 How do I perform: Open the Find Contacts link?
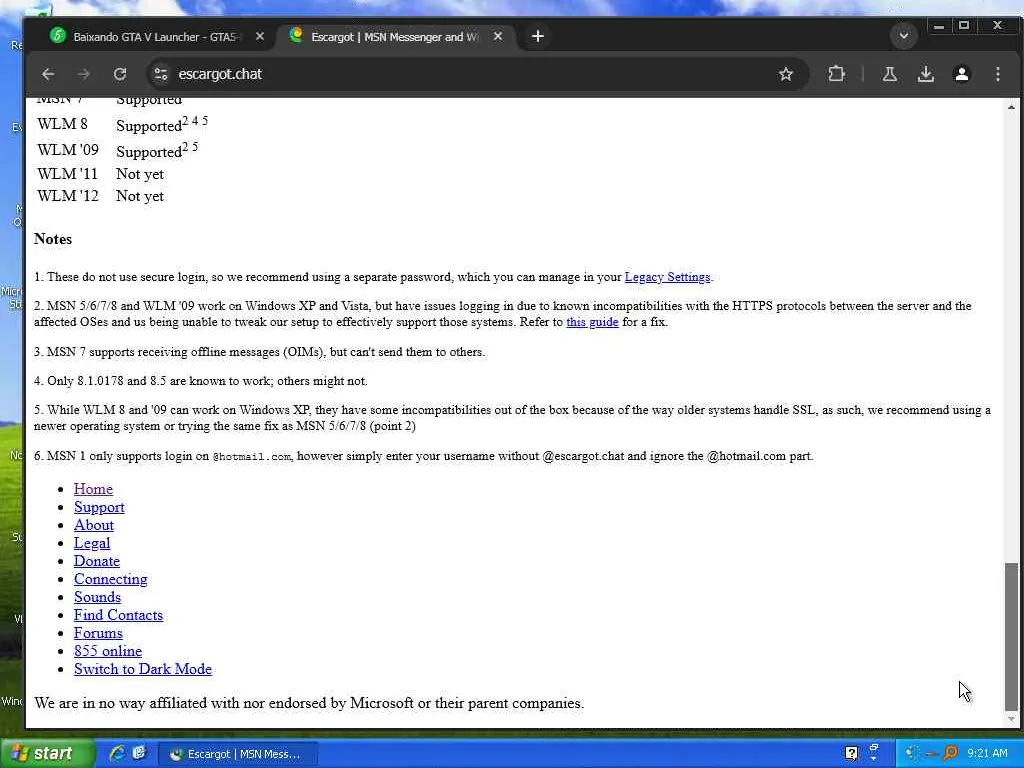118,615
